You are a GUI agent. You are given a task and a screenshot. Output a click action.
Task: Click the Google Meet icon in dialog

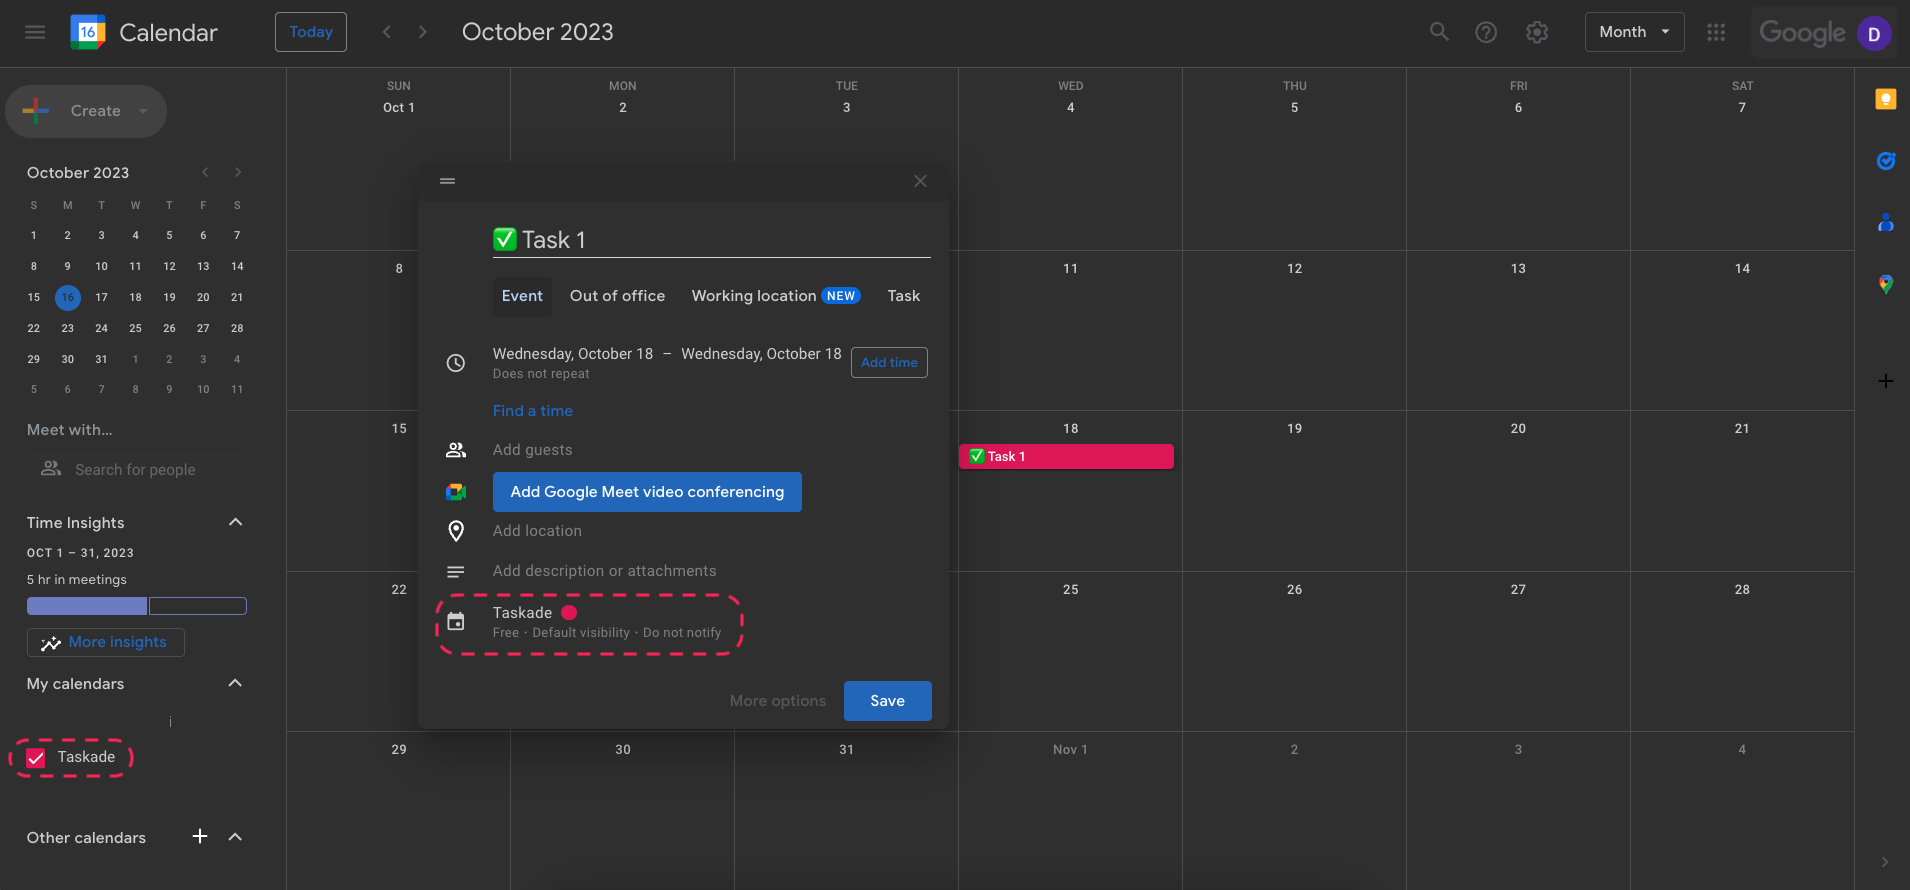456,492
